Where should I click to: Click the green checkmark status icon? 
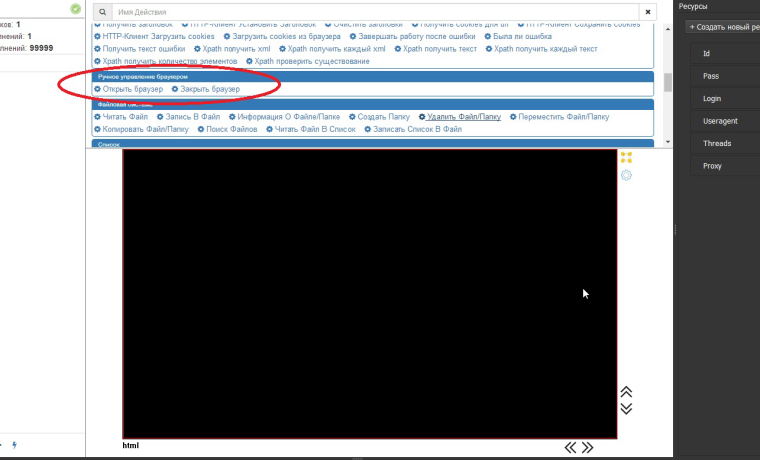75,9
